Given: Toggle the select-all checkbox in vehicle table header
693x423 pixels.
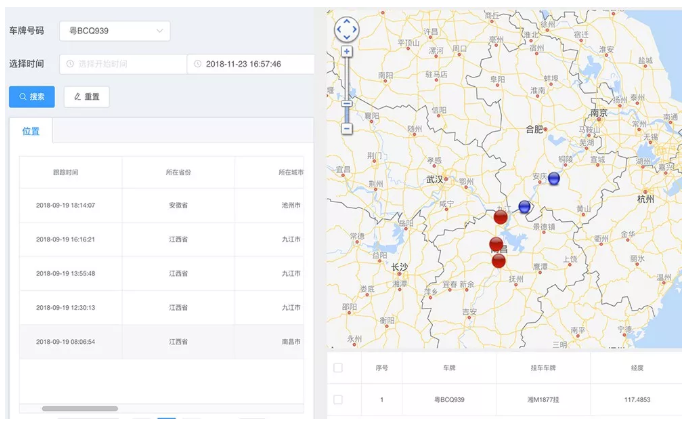Looking at the screenshot, I should click(x=338, y=368).
